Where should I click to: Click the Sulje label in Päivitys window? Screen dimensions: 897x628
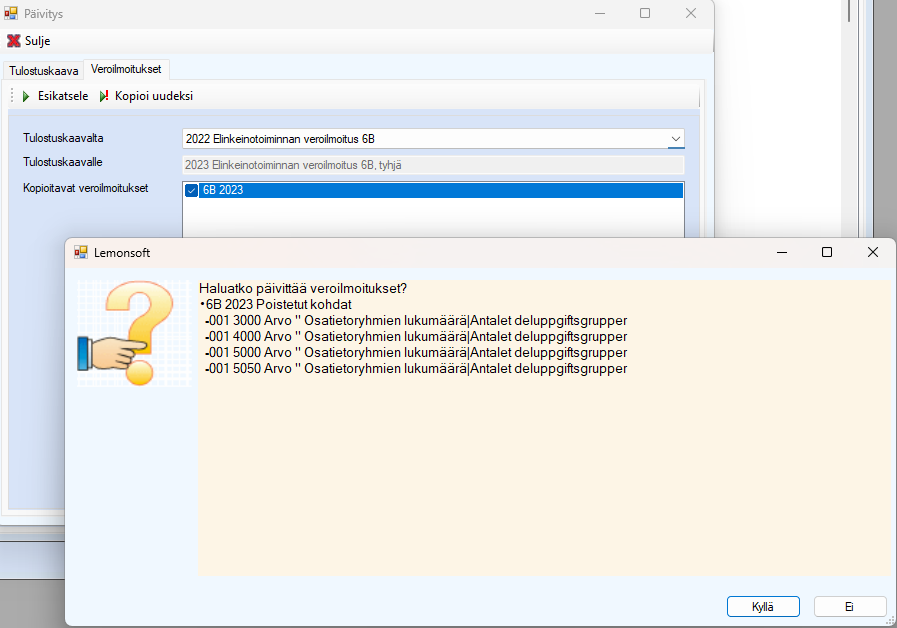coord(37,41)
